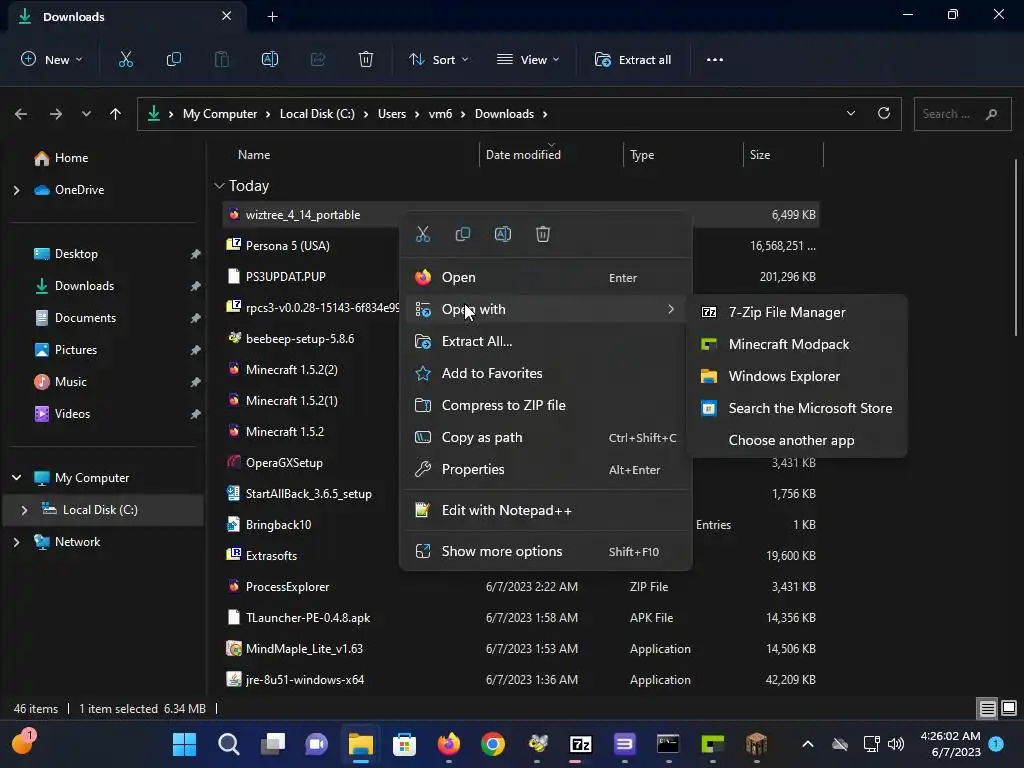Open with Windows Explorer
Image resolution: width=1024 pixels, height=768 pixels.
coord(797,376)
